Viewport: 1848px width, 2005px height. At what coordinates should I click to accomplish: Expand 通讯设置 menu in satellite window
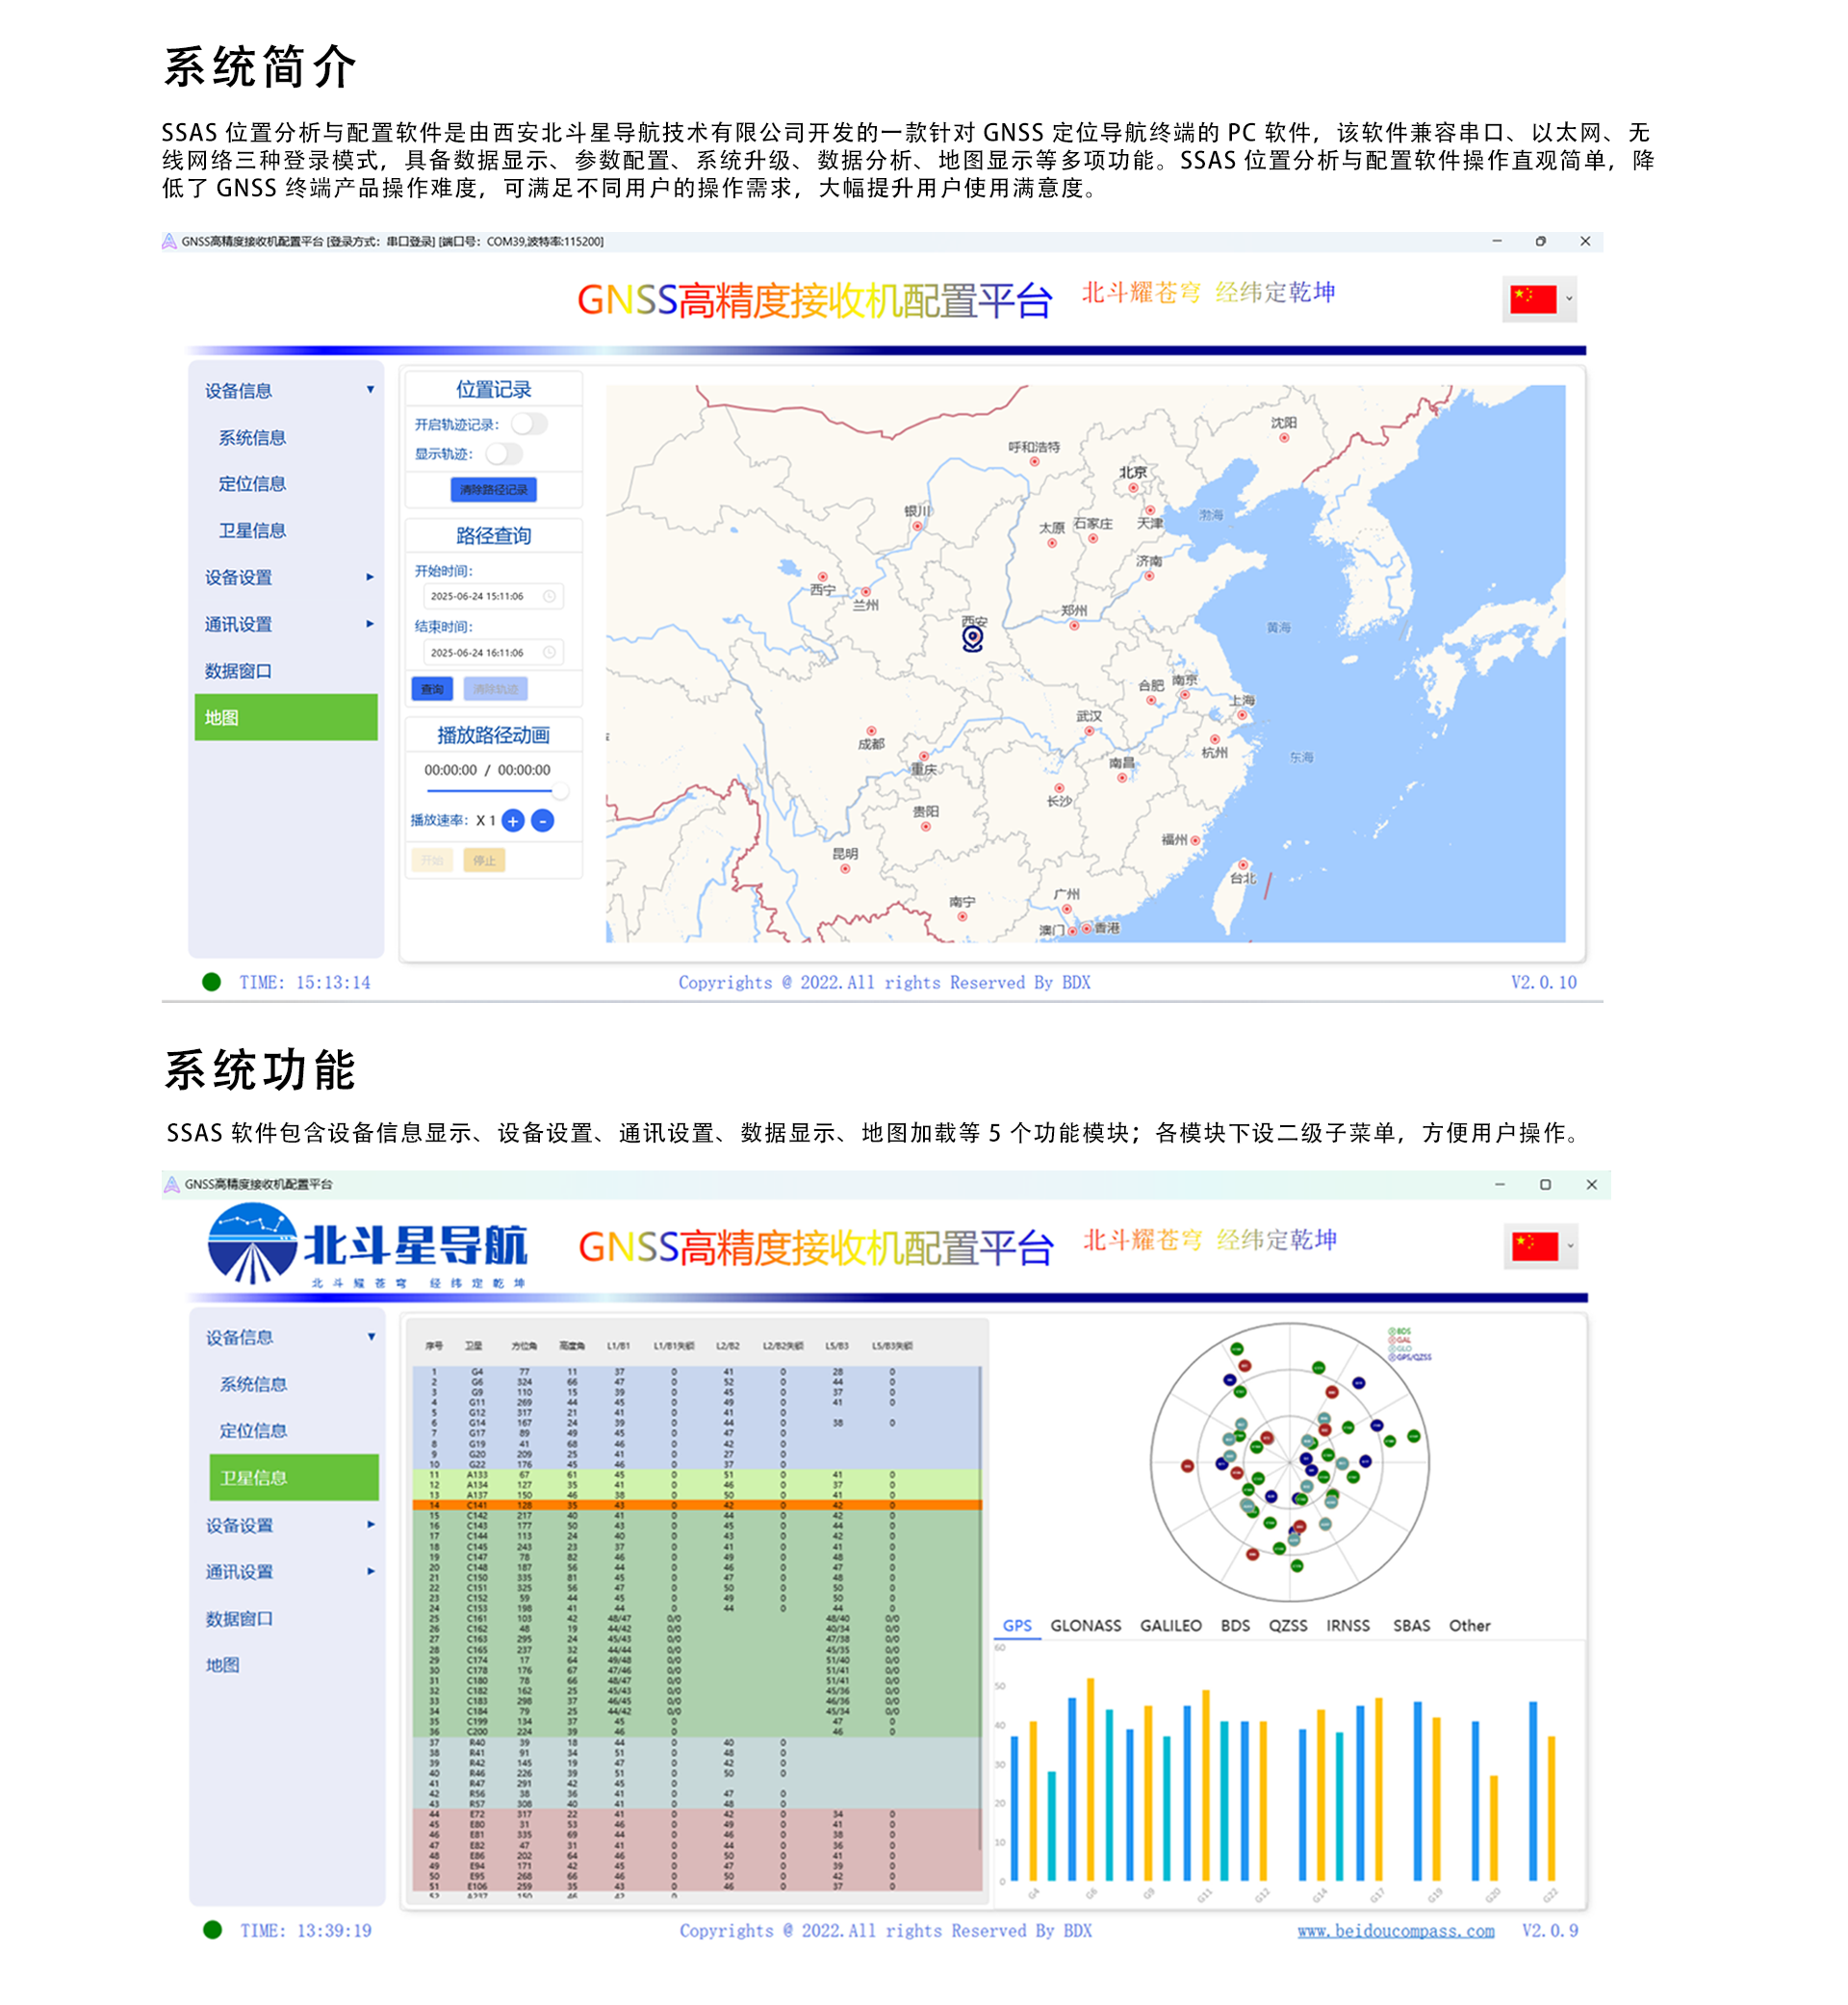click(371, 1572)
